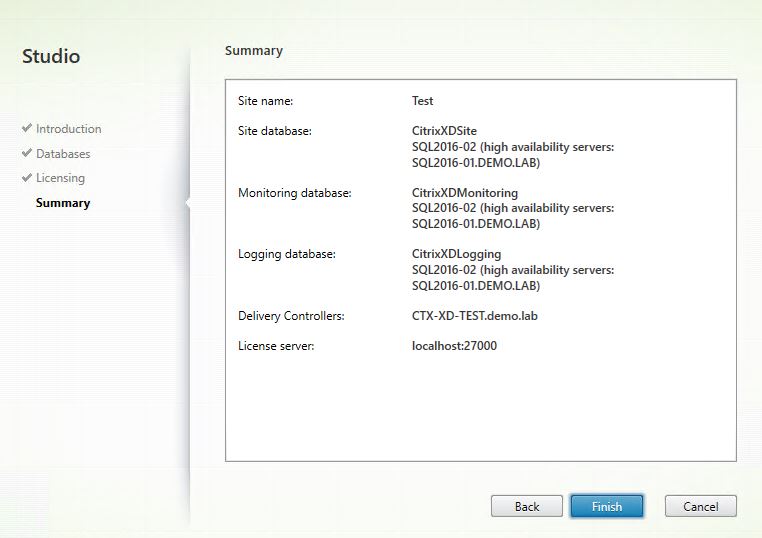Select the localhost:27000 license server value
Viewport: 762px width, 538px height.
point(454,346)
